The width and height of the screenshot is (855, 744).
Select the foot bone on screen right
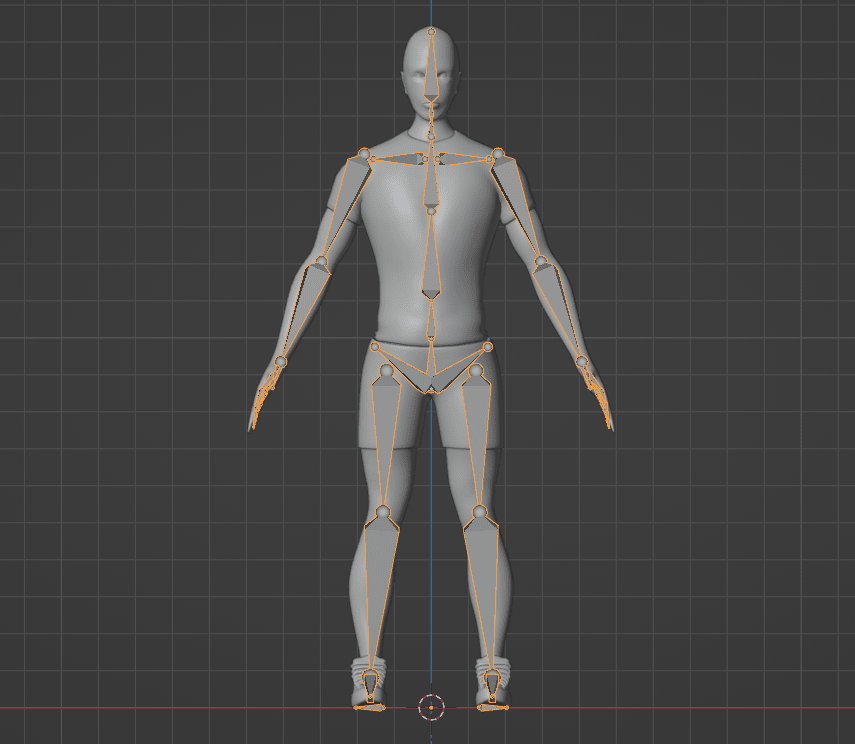pyautogui.click(x=492, y=686)
